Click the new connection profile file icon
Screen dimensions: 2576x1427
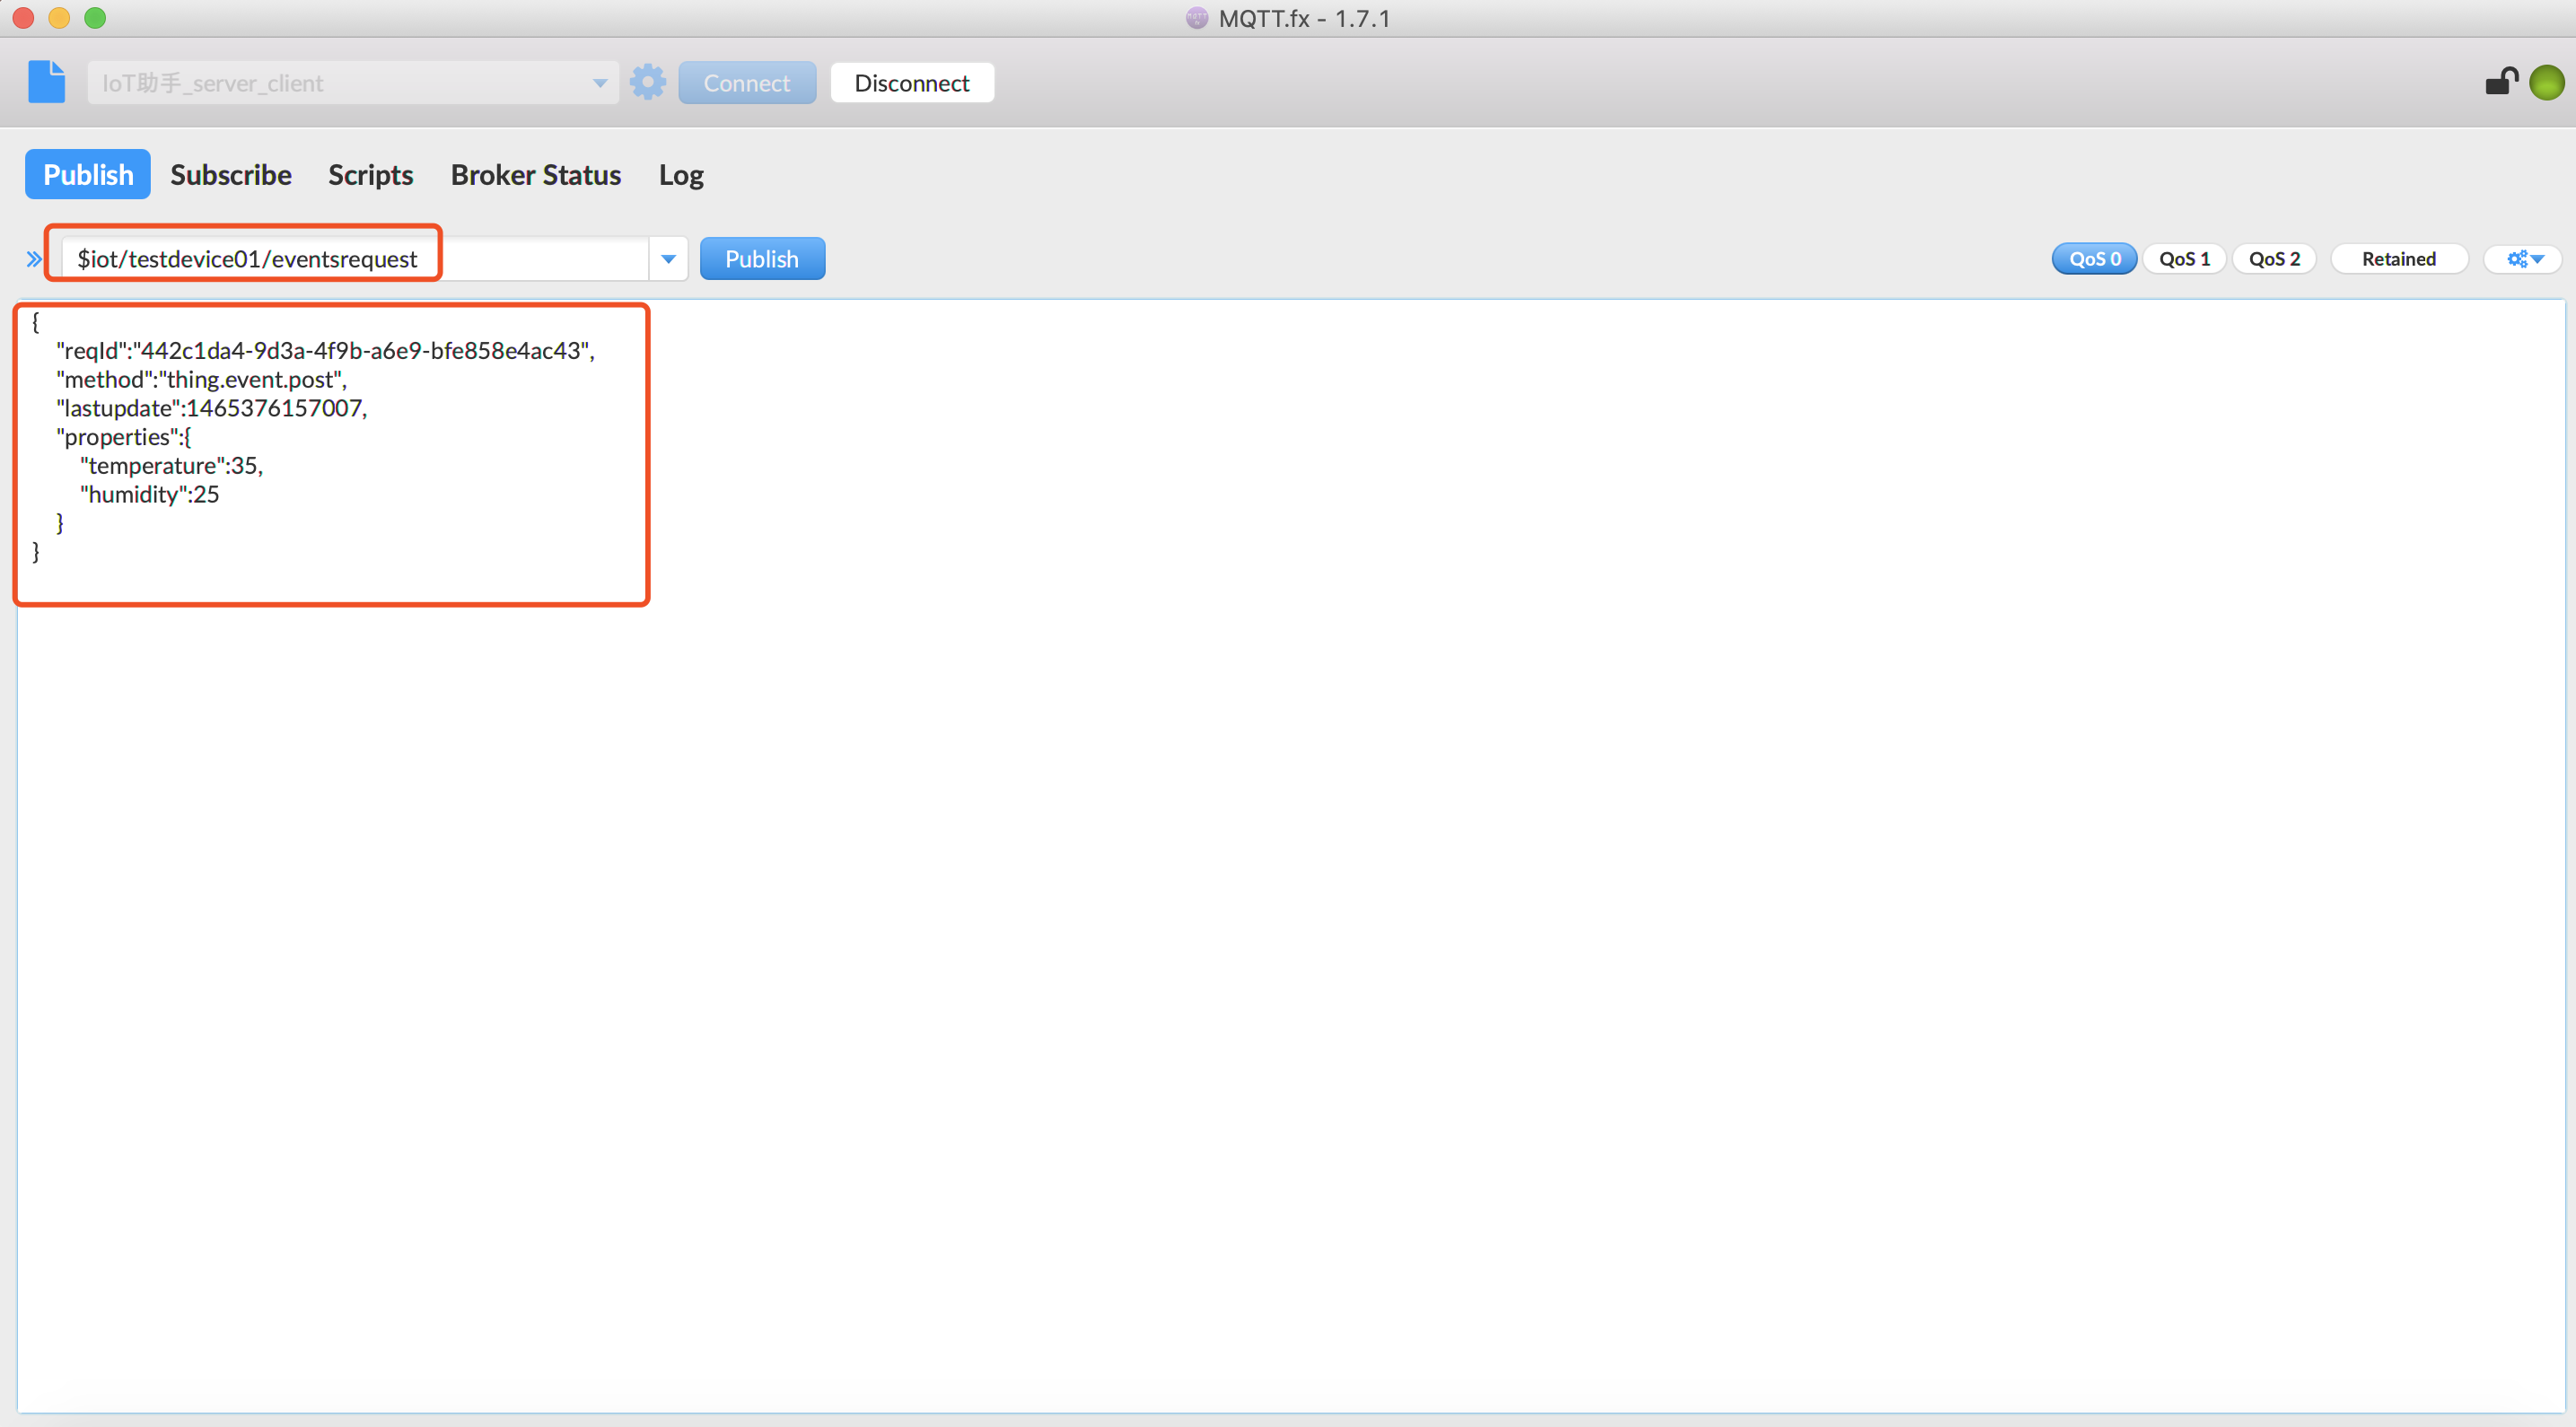pos(46,82)
